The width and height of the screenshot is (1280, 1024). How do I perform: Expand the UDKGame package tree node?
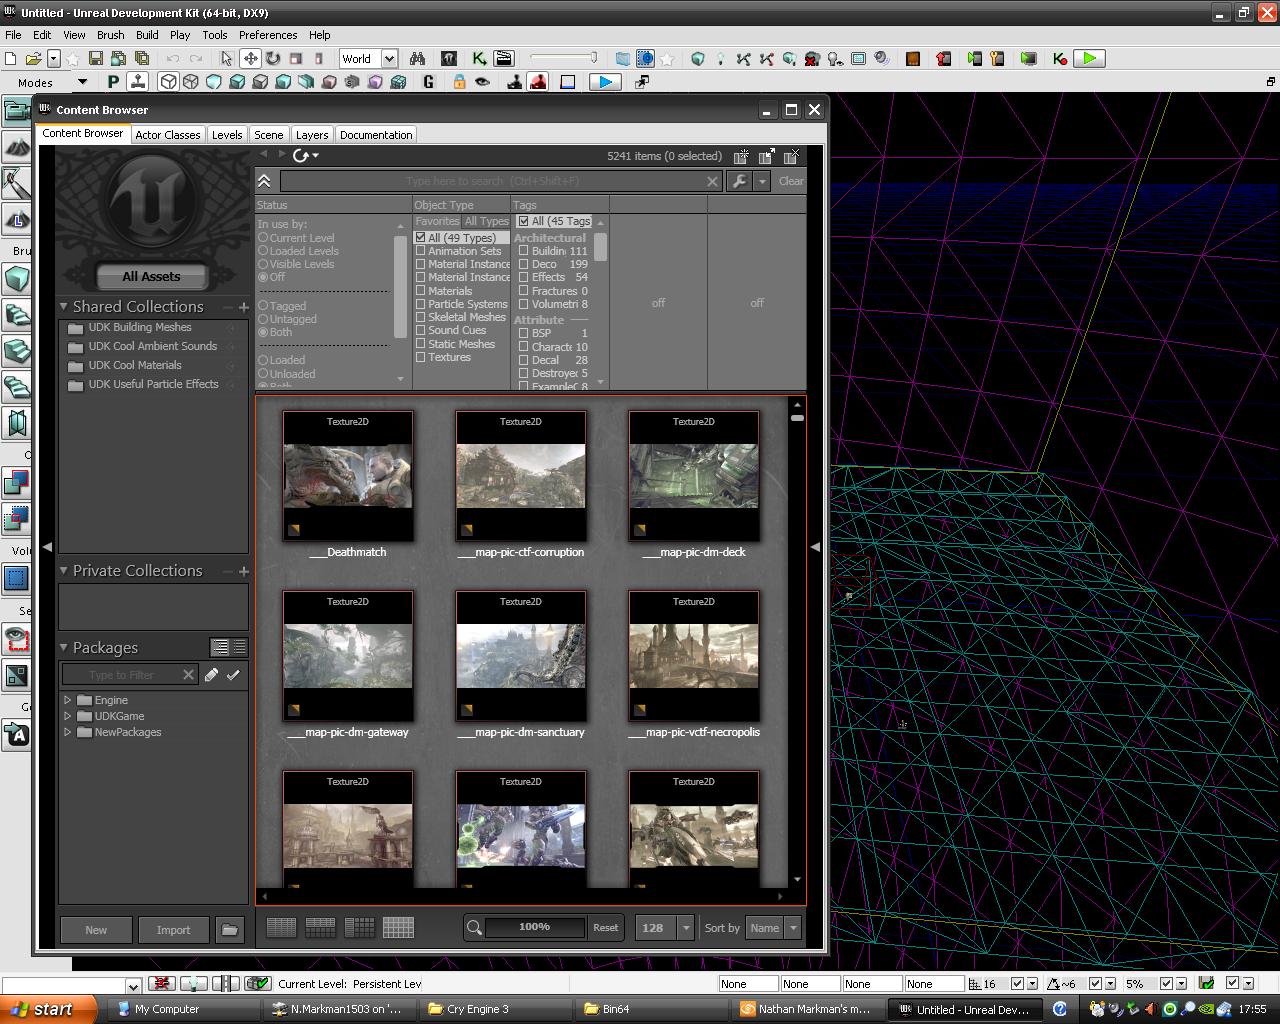pos(70,716)
